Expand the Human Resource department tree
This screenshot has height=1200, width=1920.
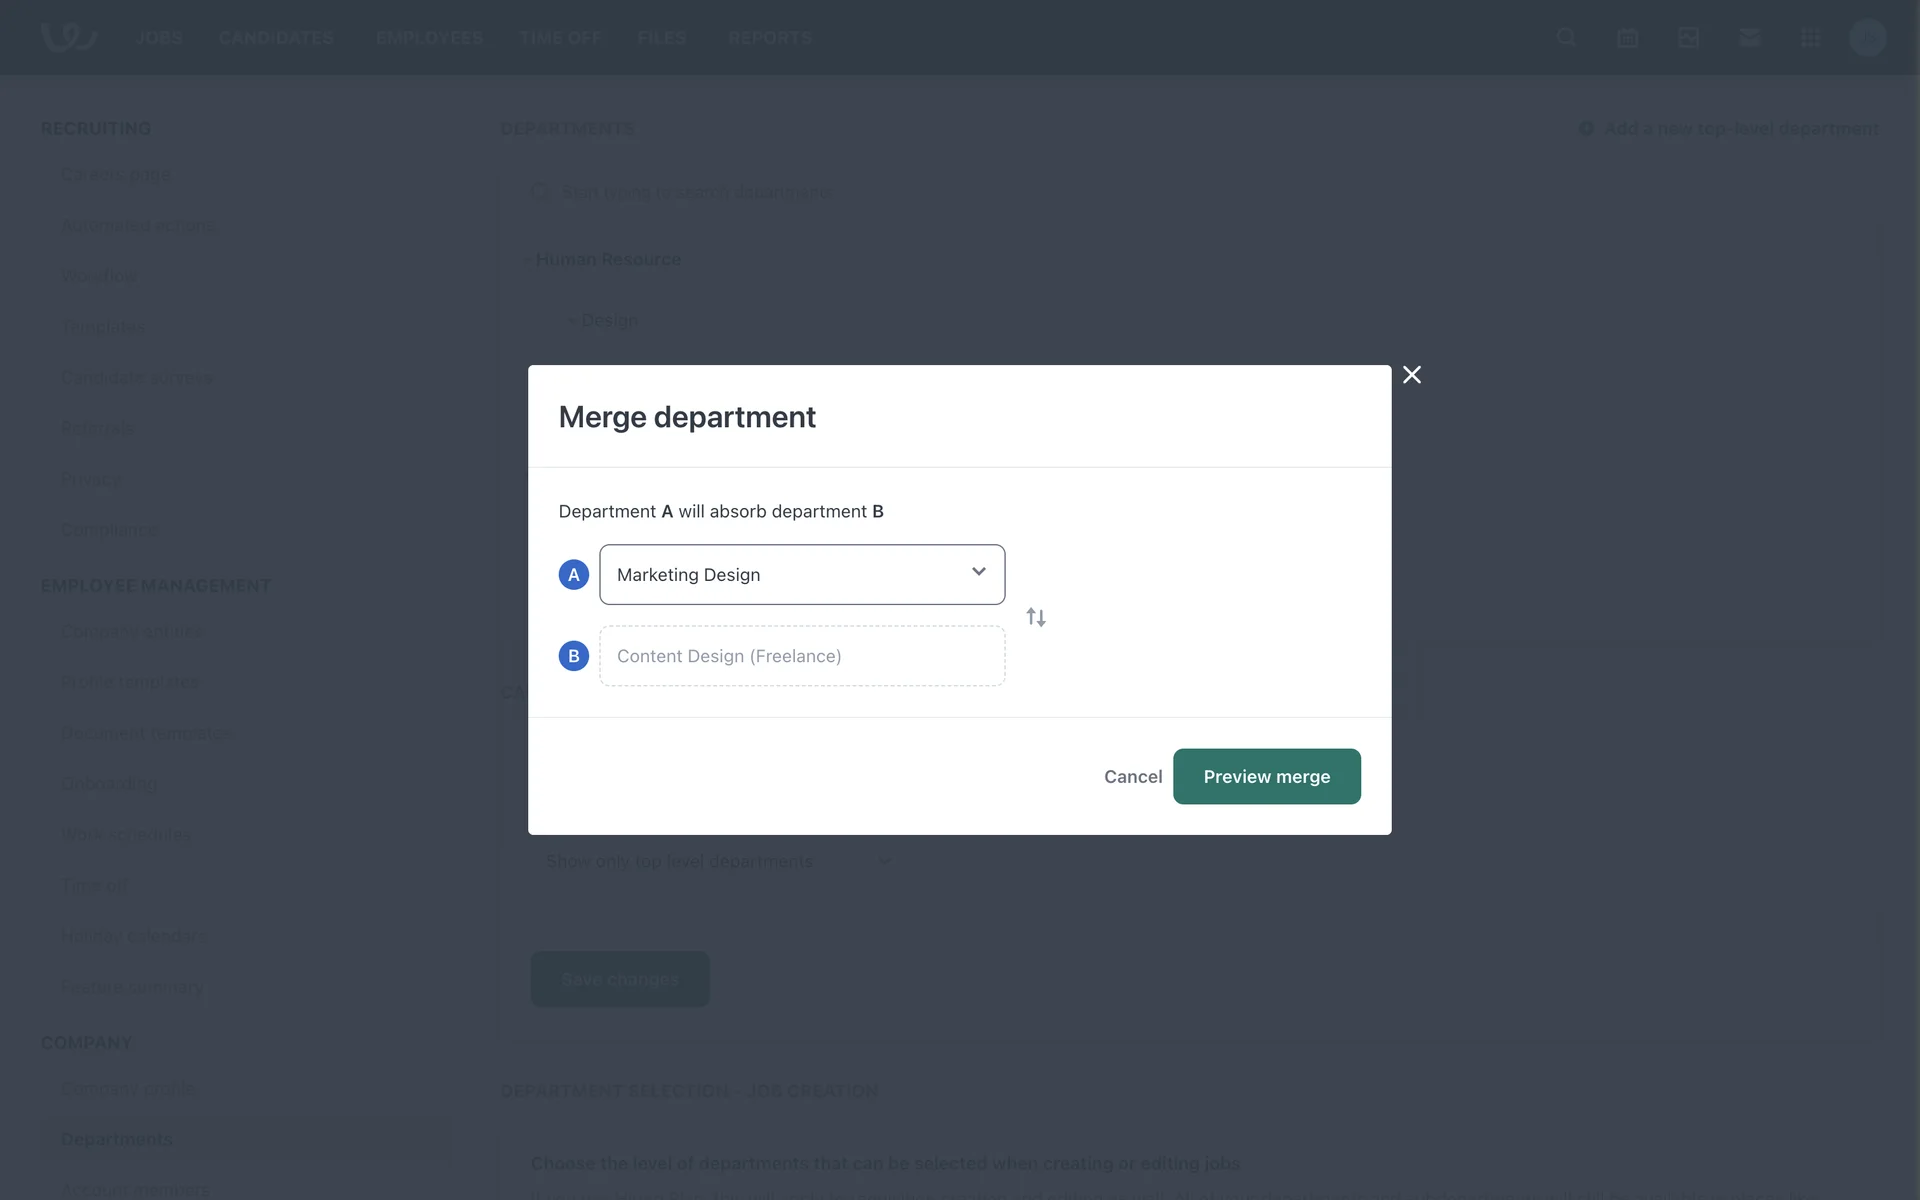pyautogui.click(x=528, y=260)
